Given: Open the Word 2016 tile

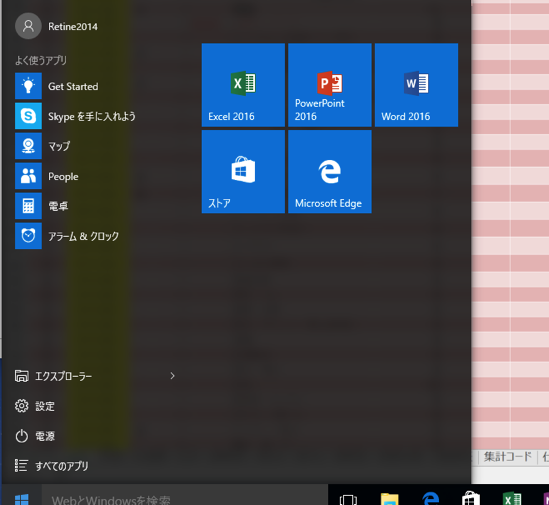Looking at the screenshot, I should [416, 85].
